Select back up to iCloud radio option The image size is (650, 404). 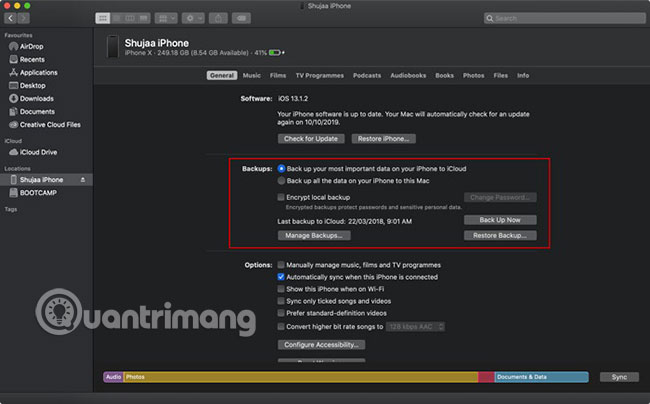[x=281, y=169]
